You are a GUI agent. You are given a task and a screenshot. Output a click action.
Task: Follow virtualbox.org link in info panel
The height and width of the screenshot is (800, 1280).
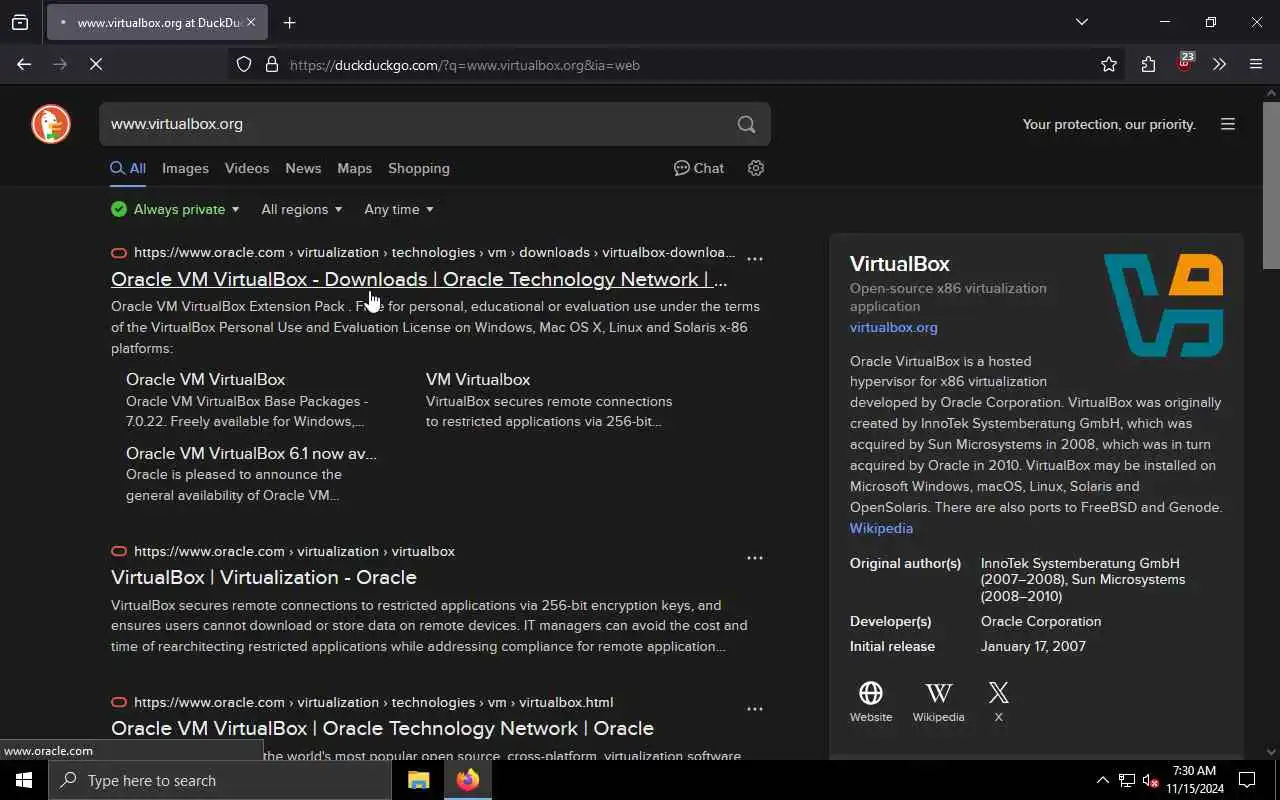pos(894,327)
